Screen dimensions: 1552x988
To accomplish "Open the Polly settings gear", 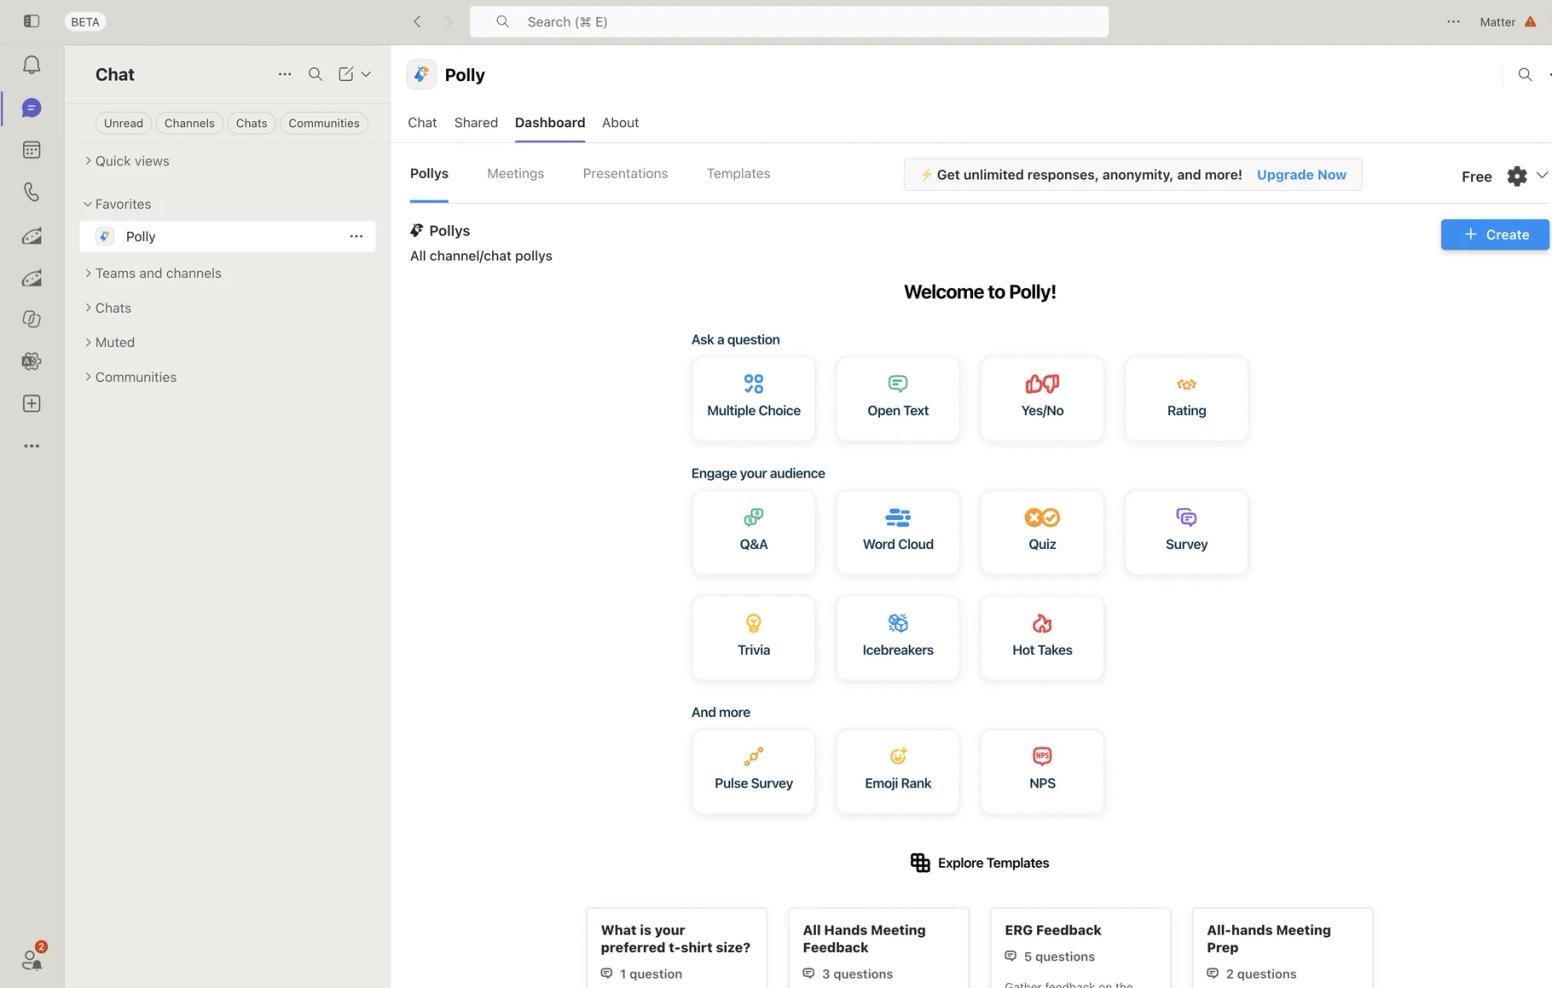I will (1517, 176).
